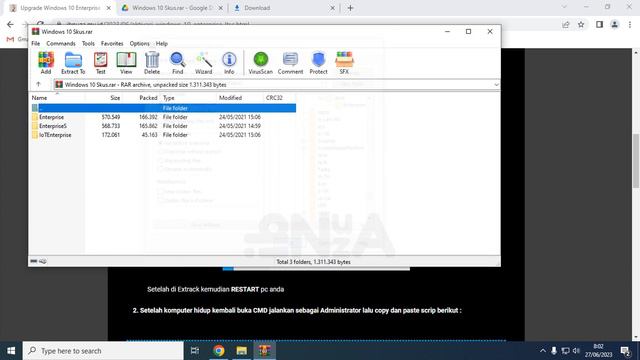
Task: Switch to Windows 10 Skus.rar Google Drive tab
Action: [172, 8]
